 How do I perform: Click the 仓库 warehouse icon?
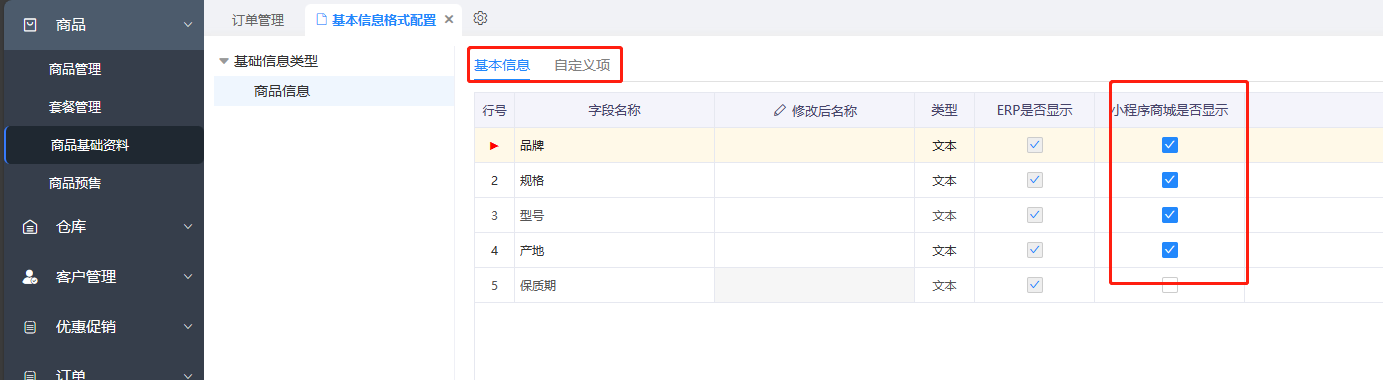point(31,227)
